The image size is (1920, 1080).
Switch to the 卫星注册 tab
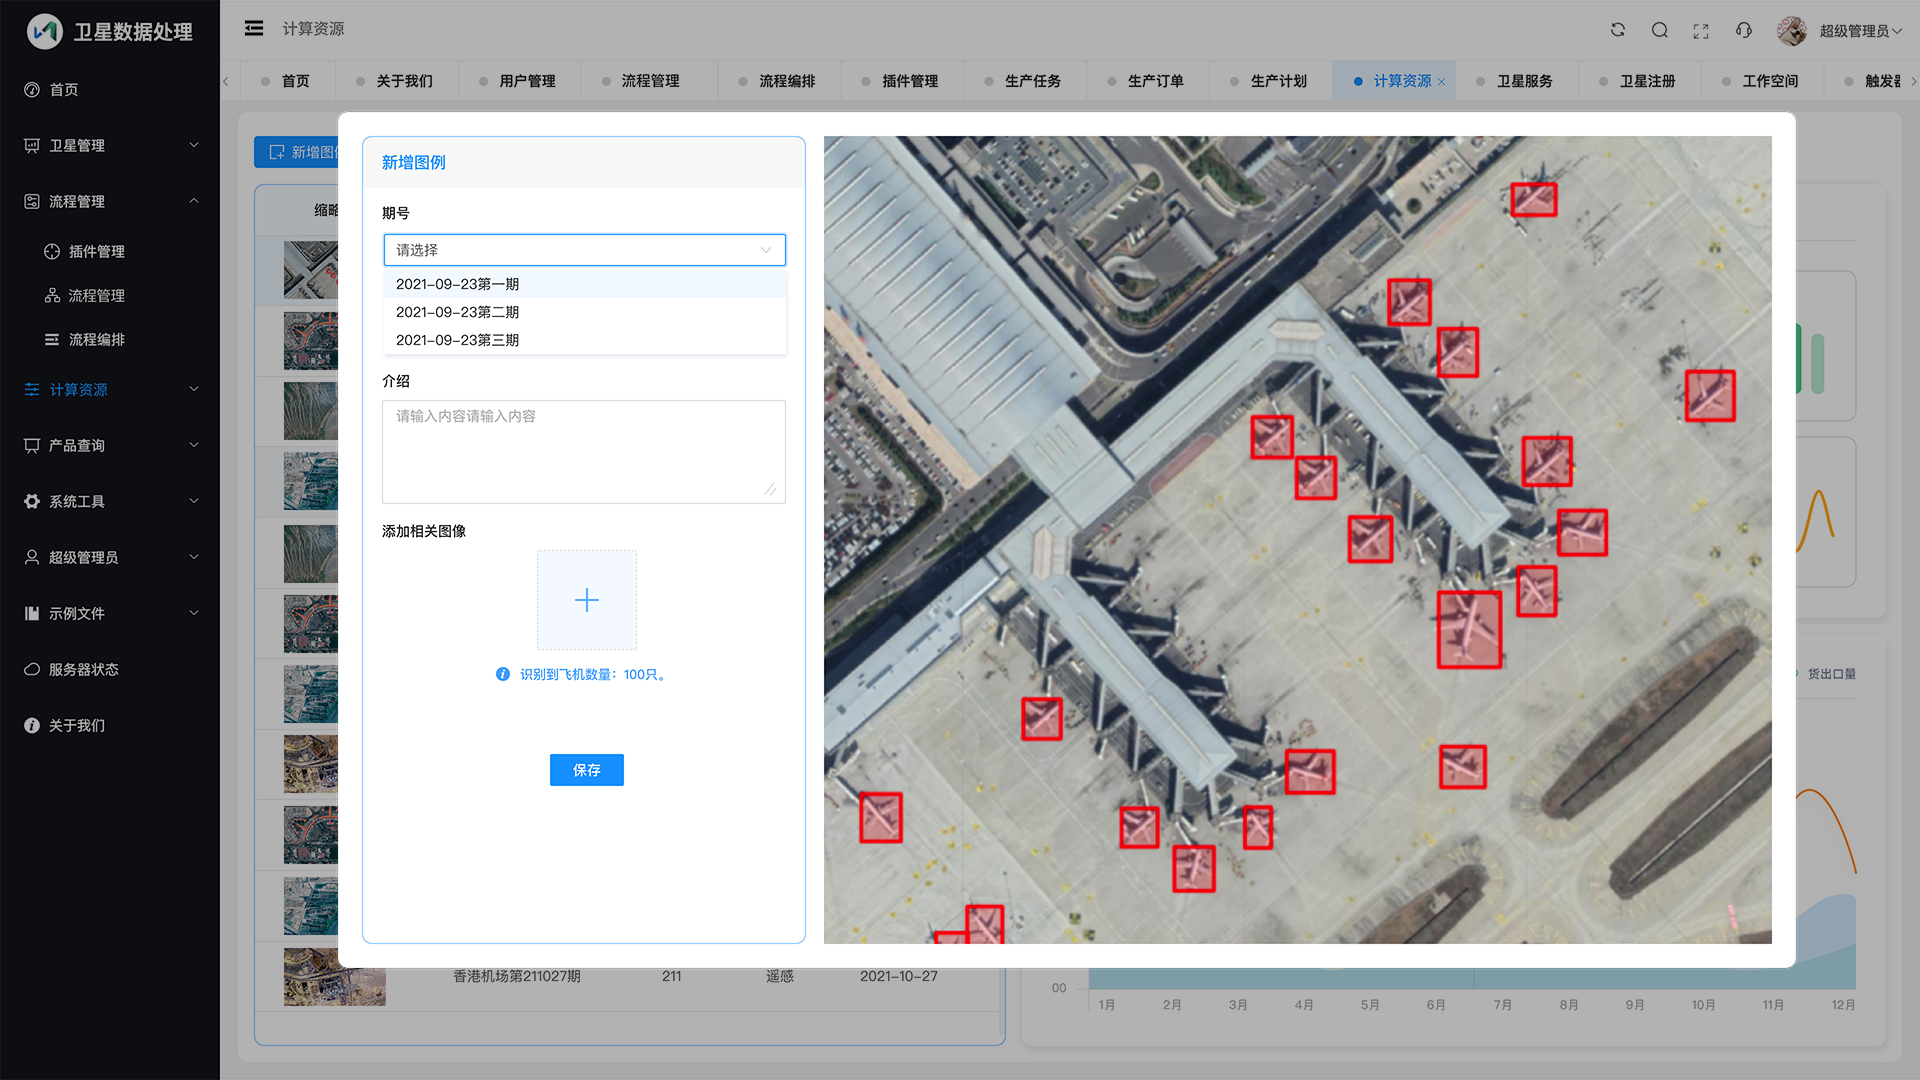tap(1640, 81)
